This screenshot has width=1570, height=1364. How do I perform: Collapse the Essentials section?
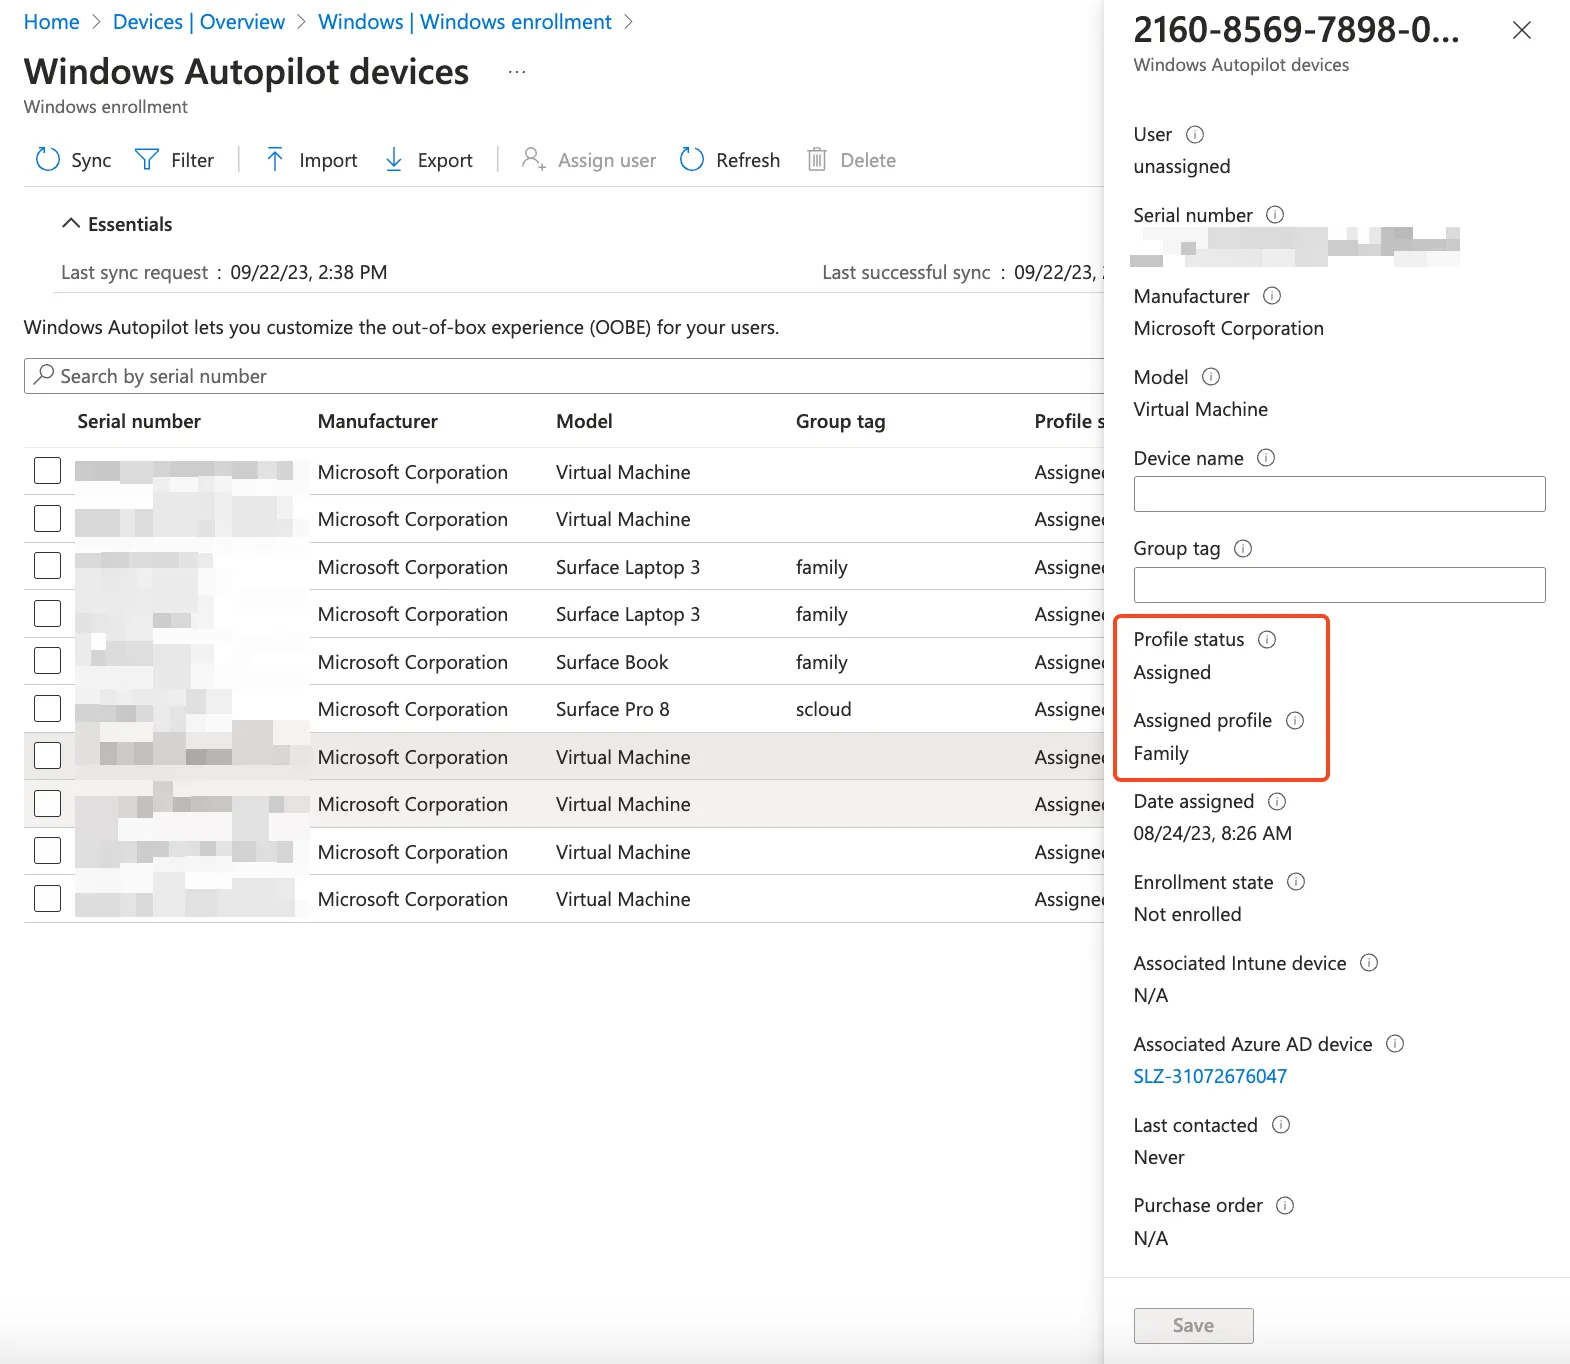pyautogui.click(x=71, y=224)
